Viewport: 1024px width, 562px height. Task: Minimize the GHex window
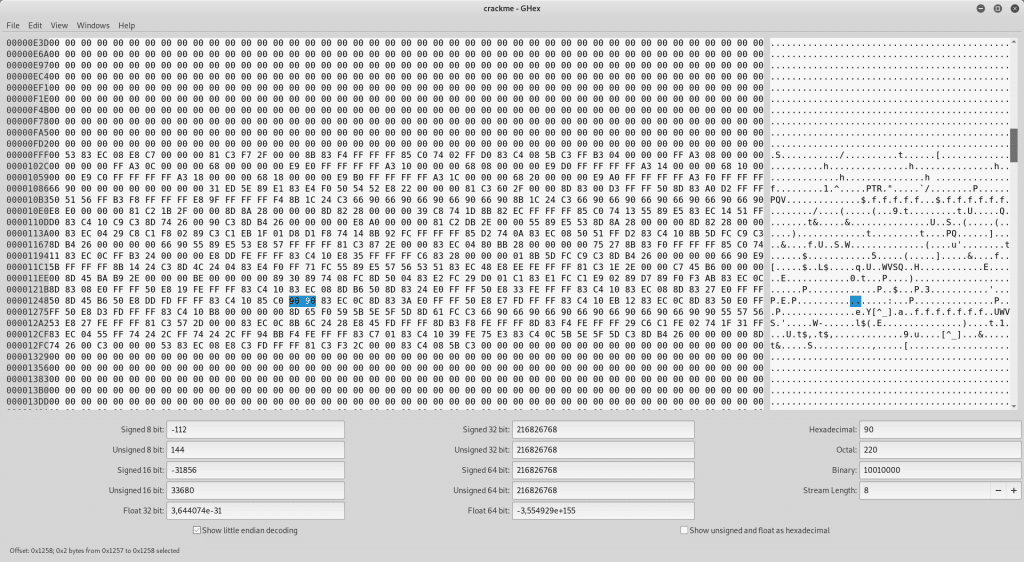pos(981,8)
